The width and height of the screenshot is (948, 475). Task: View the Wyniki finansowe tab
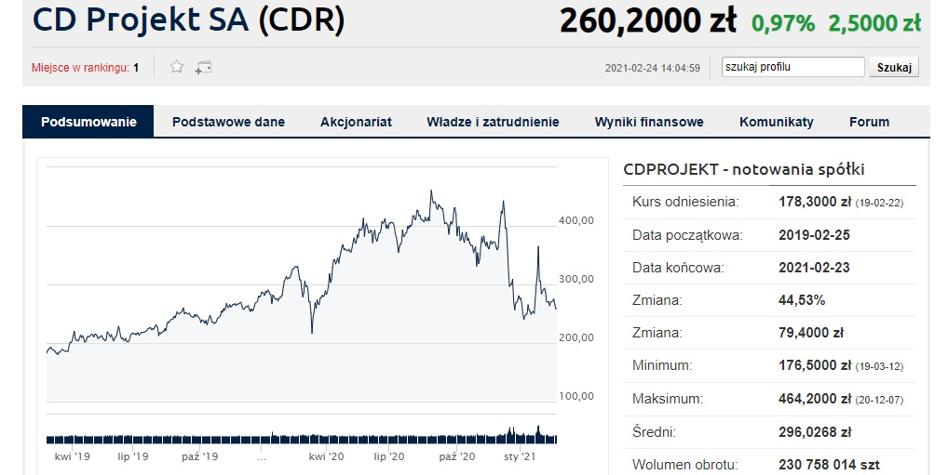(649, 121)
